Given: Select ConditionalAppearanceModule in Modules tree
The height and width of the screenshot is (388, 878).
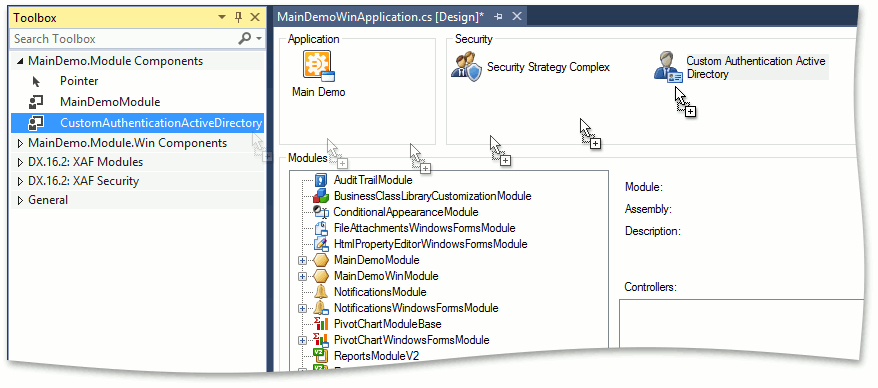Looking at the screenshot, I should (406, 212).
